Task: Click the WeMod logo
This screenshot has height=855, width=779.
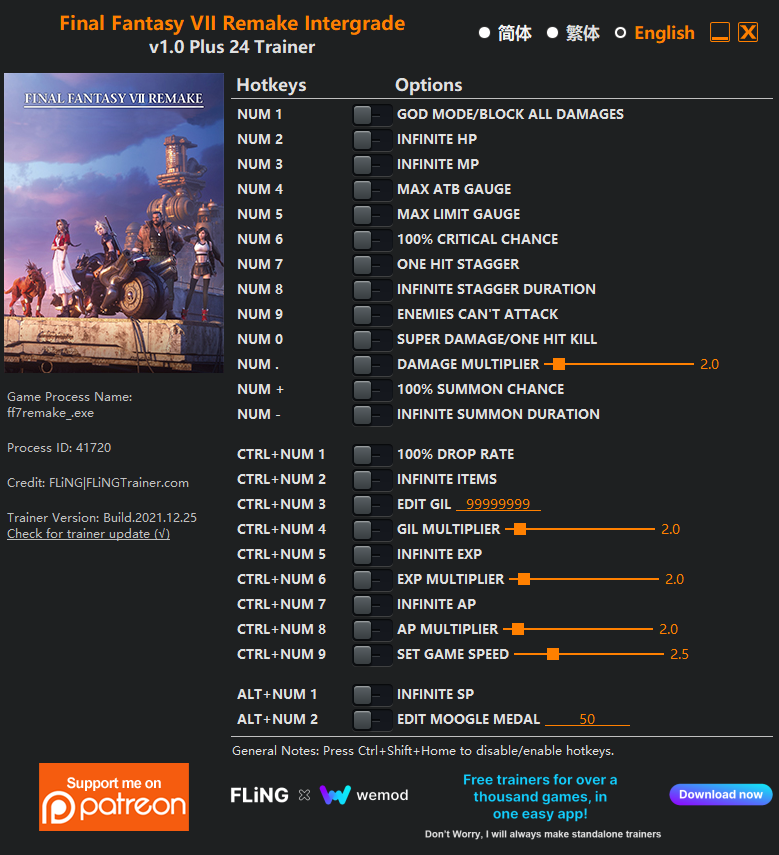Action: pos(364,795)
